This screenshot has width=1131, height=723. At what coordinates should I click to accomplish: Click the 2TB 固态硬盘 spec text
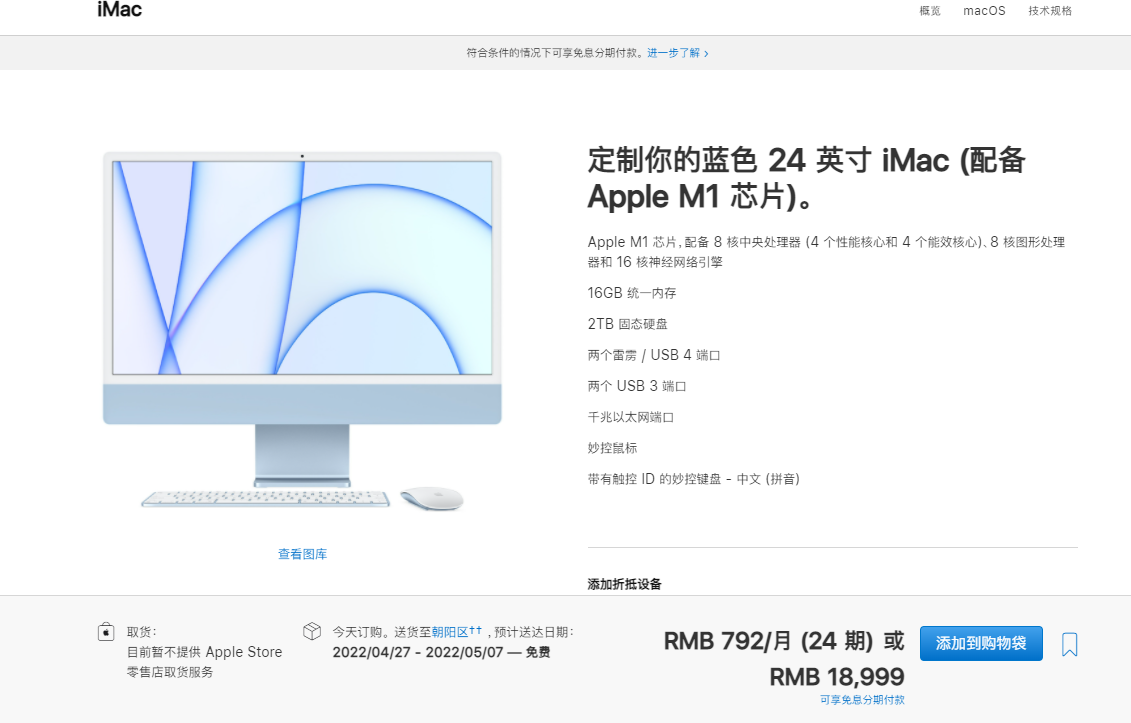[x=628, y=324]
